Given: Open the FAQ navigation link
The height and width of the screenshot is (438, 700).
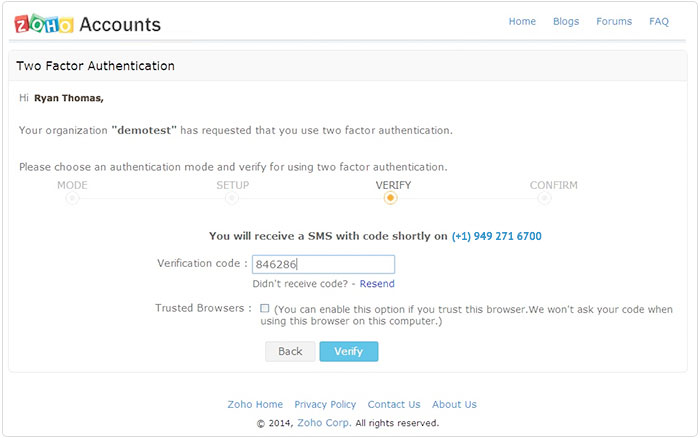Looking at the screenshot, I should 659,21.
